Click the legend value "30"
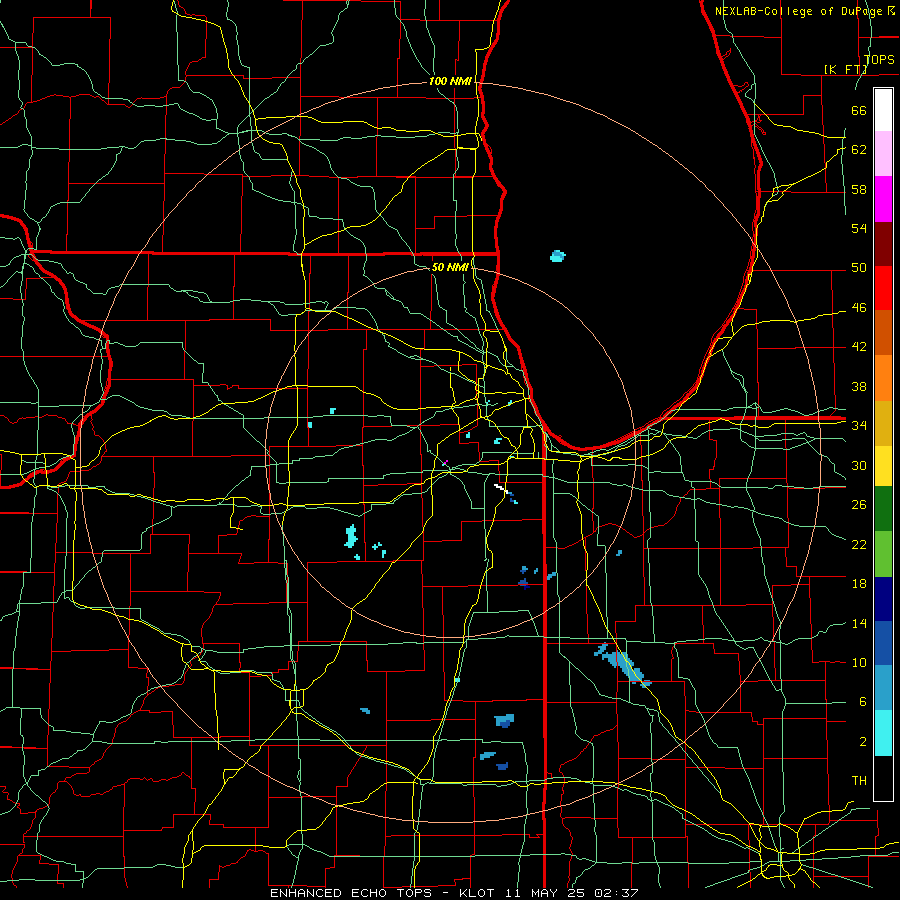This screenshot has height=900, width=900. [859, 465]
